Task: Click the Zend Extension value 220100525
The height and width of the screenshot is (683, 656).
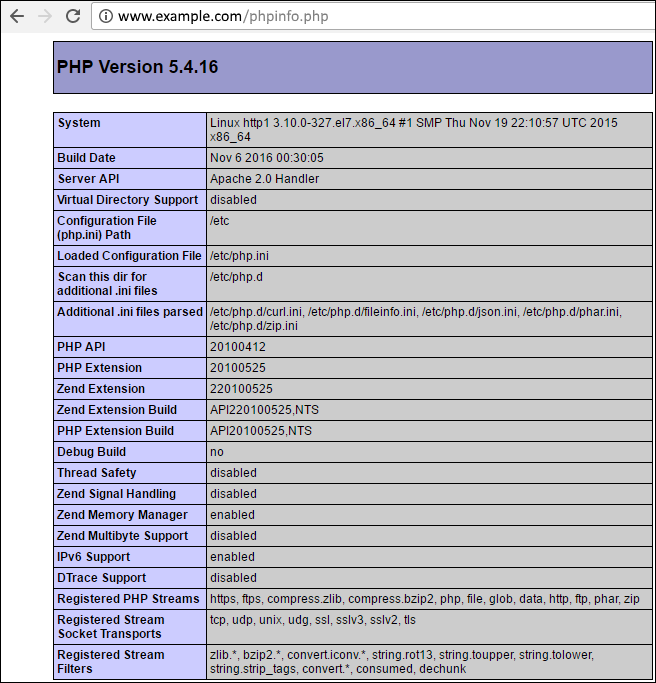Action: (x=241, y=389)
